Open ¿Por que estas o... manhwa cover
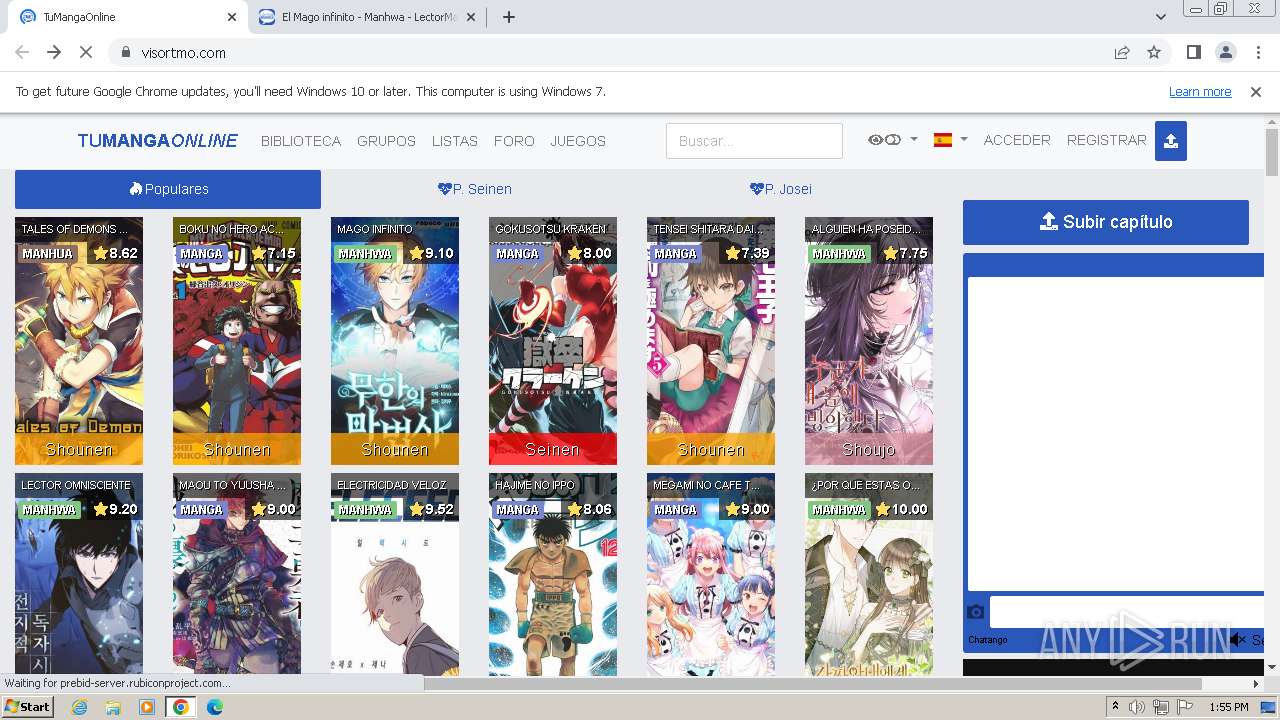 [x=869, y=574]
